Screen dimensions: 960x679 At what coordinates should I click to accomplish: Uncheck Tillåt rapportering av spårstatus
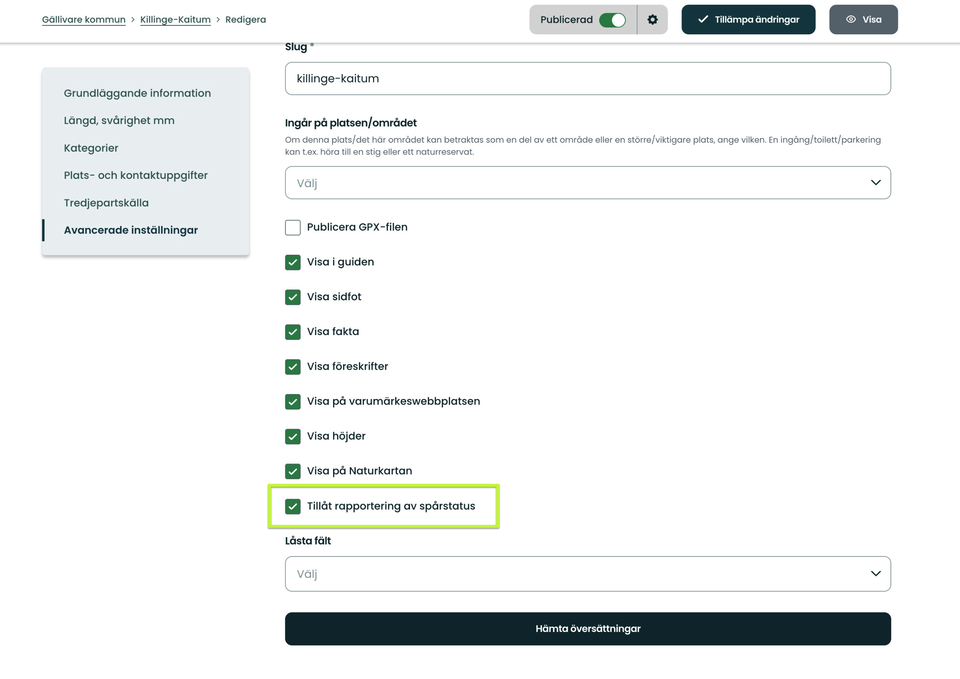pos(293,506)
